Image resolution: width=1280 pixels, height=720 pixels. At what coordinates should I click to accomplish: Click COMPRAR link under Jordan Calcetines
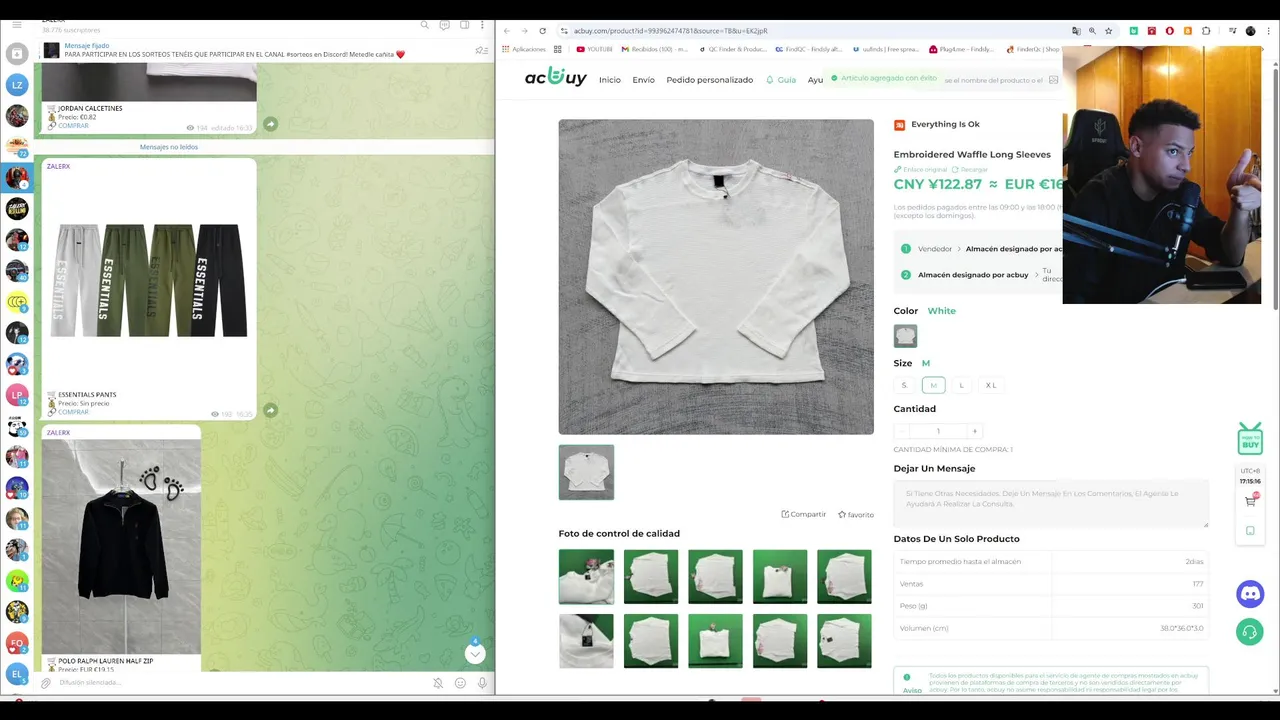pos(73,126)
